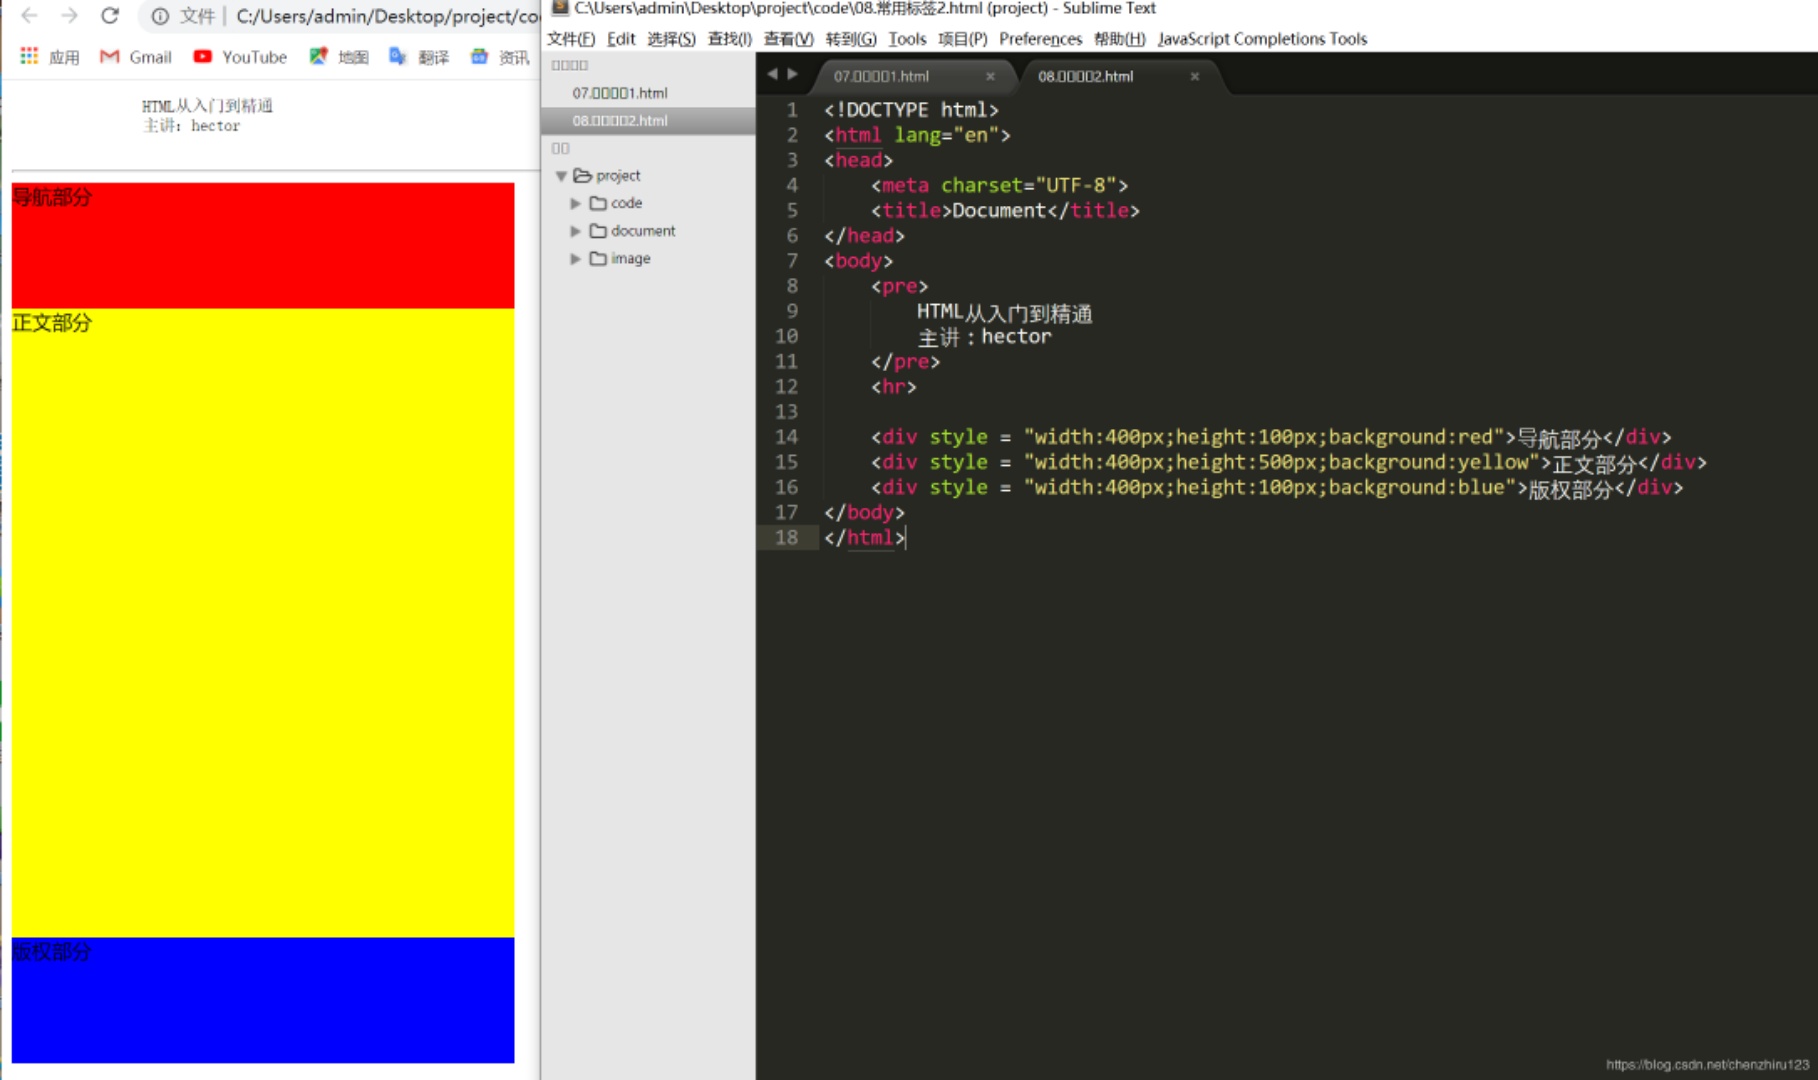Open the 查看(V) menu

tap(789, 39)
